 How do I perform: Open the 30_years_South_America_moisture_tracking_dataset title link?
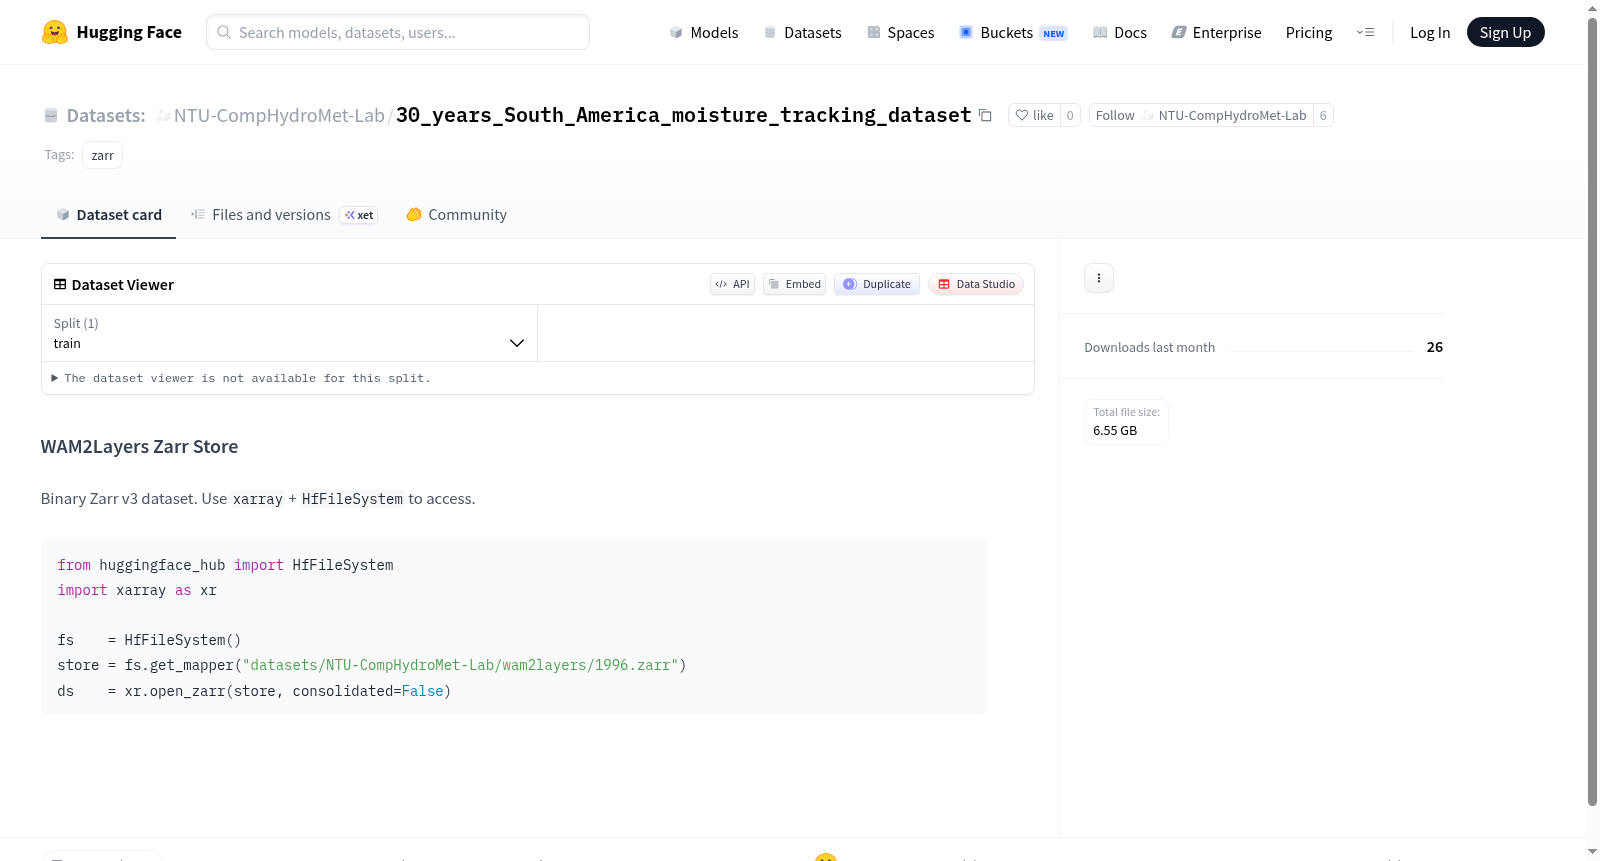684,115
